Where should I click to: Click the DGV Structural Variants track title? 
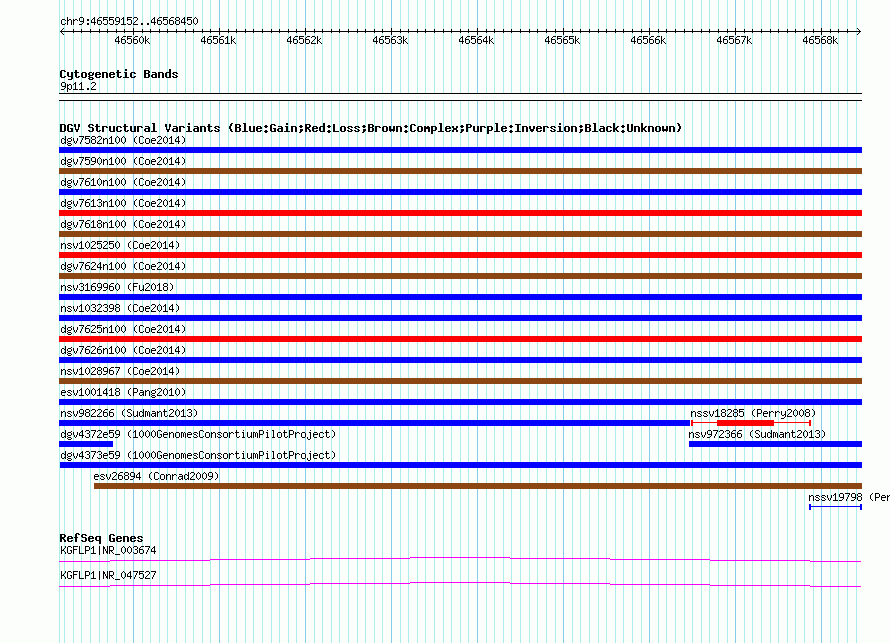371,128
